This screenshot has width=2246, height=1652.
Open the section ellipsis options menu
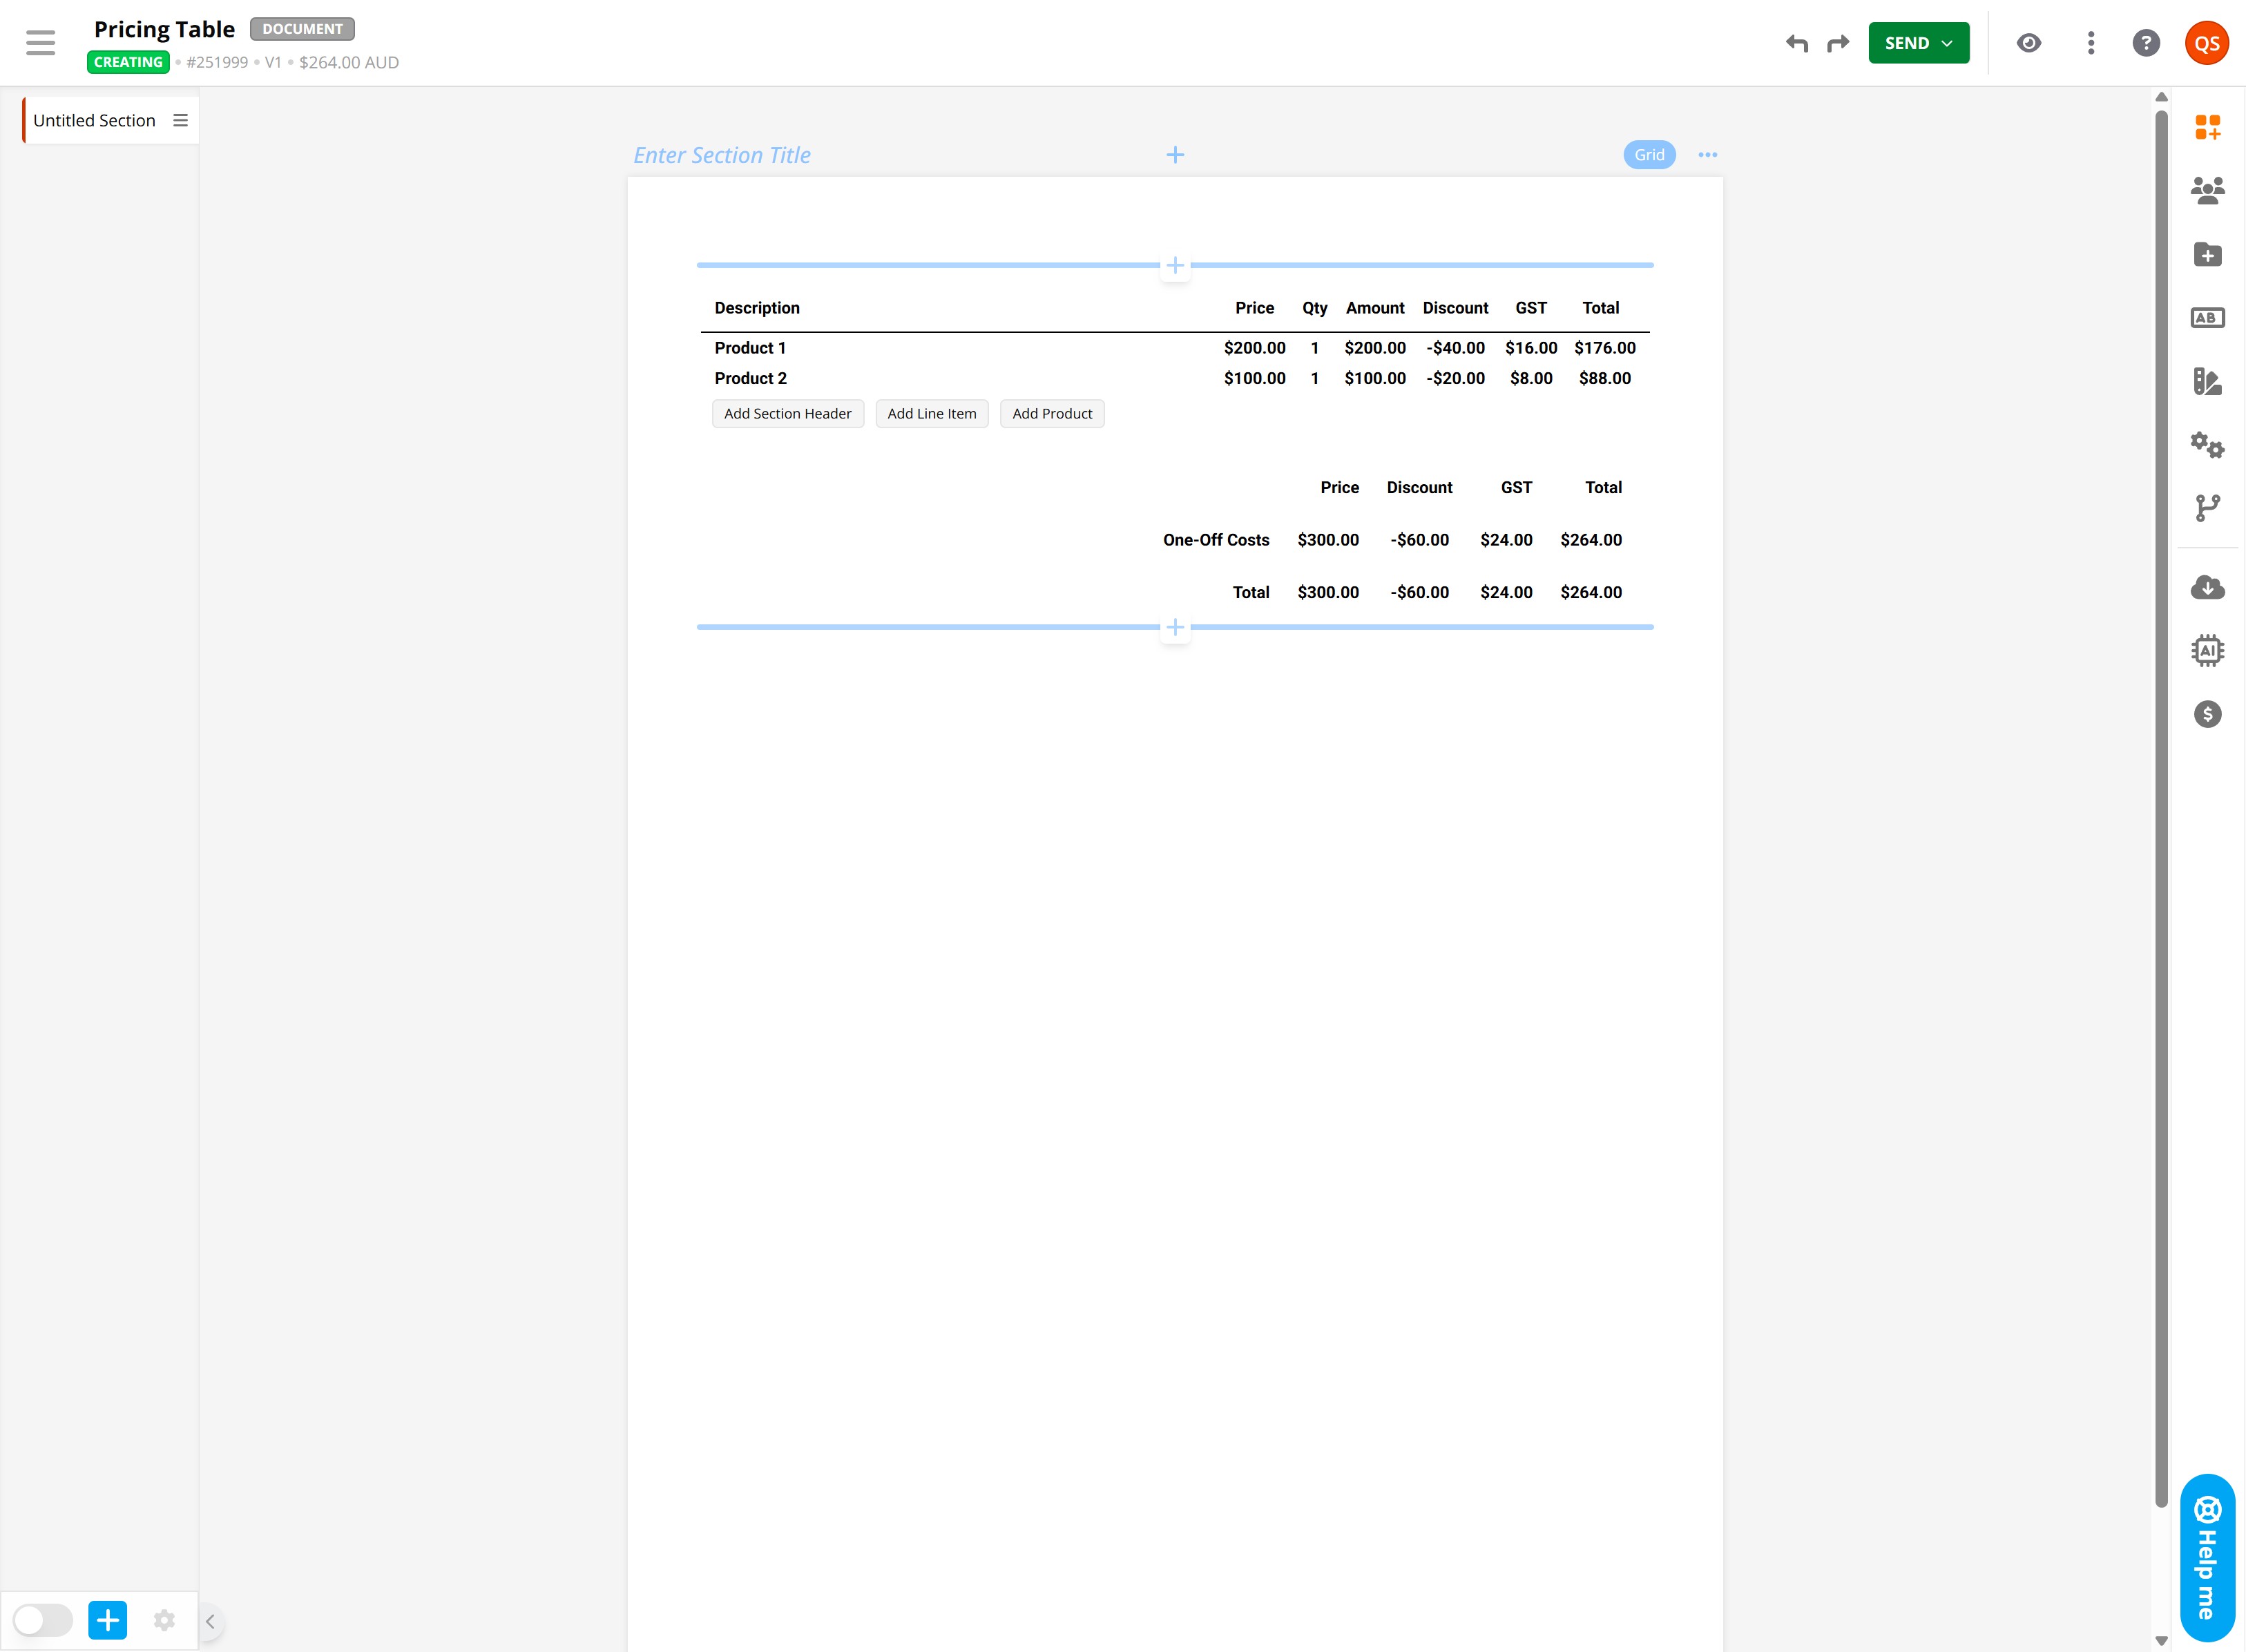tap(1708, 155)
